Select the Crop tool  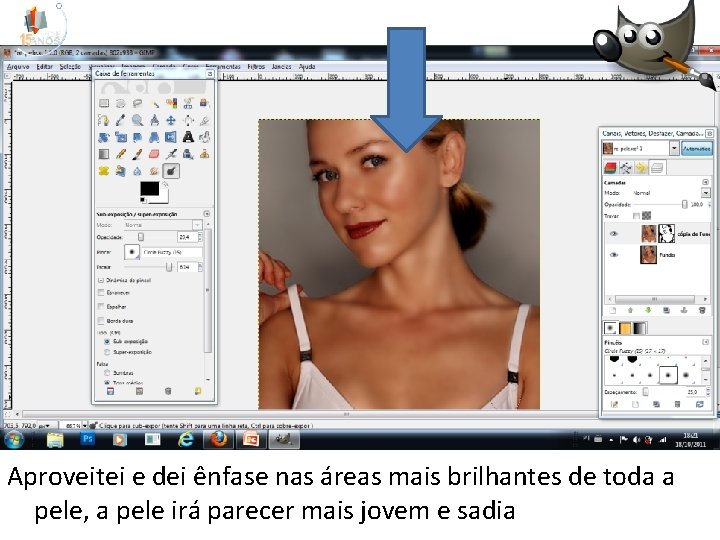click(x=205, y=120)
